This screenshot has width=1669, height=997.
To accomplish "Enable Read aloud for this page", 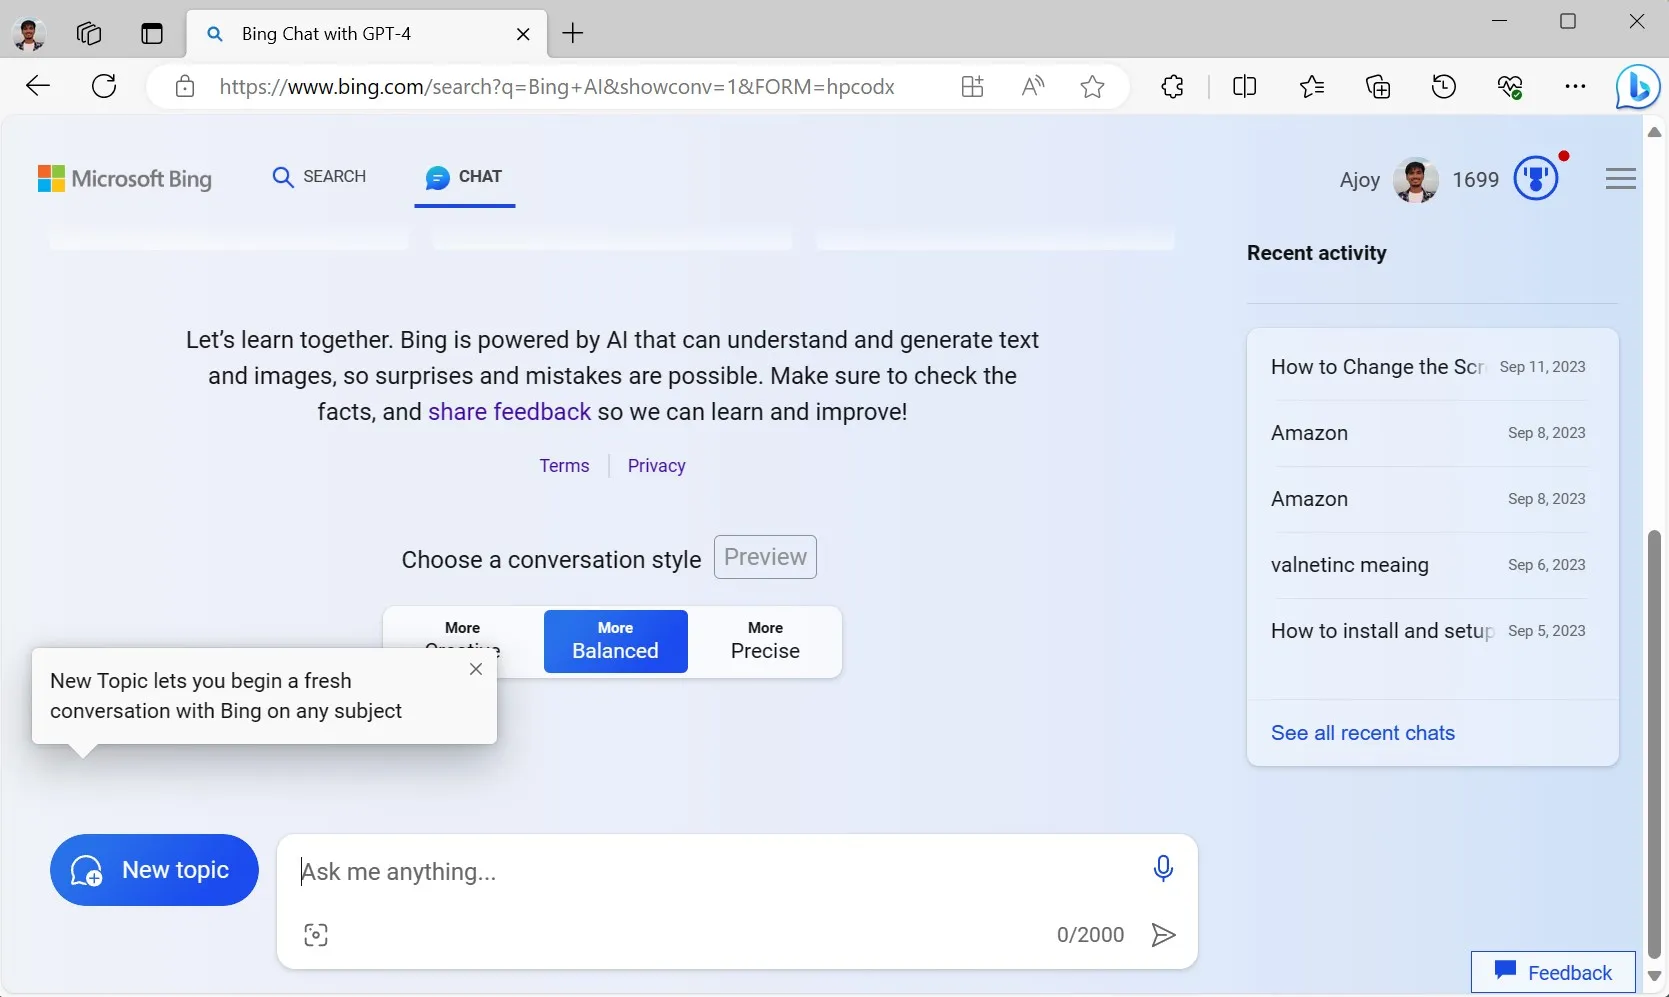I will pyautogui.click(x=1033, y=86).
